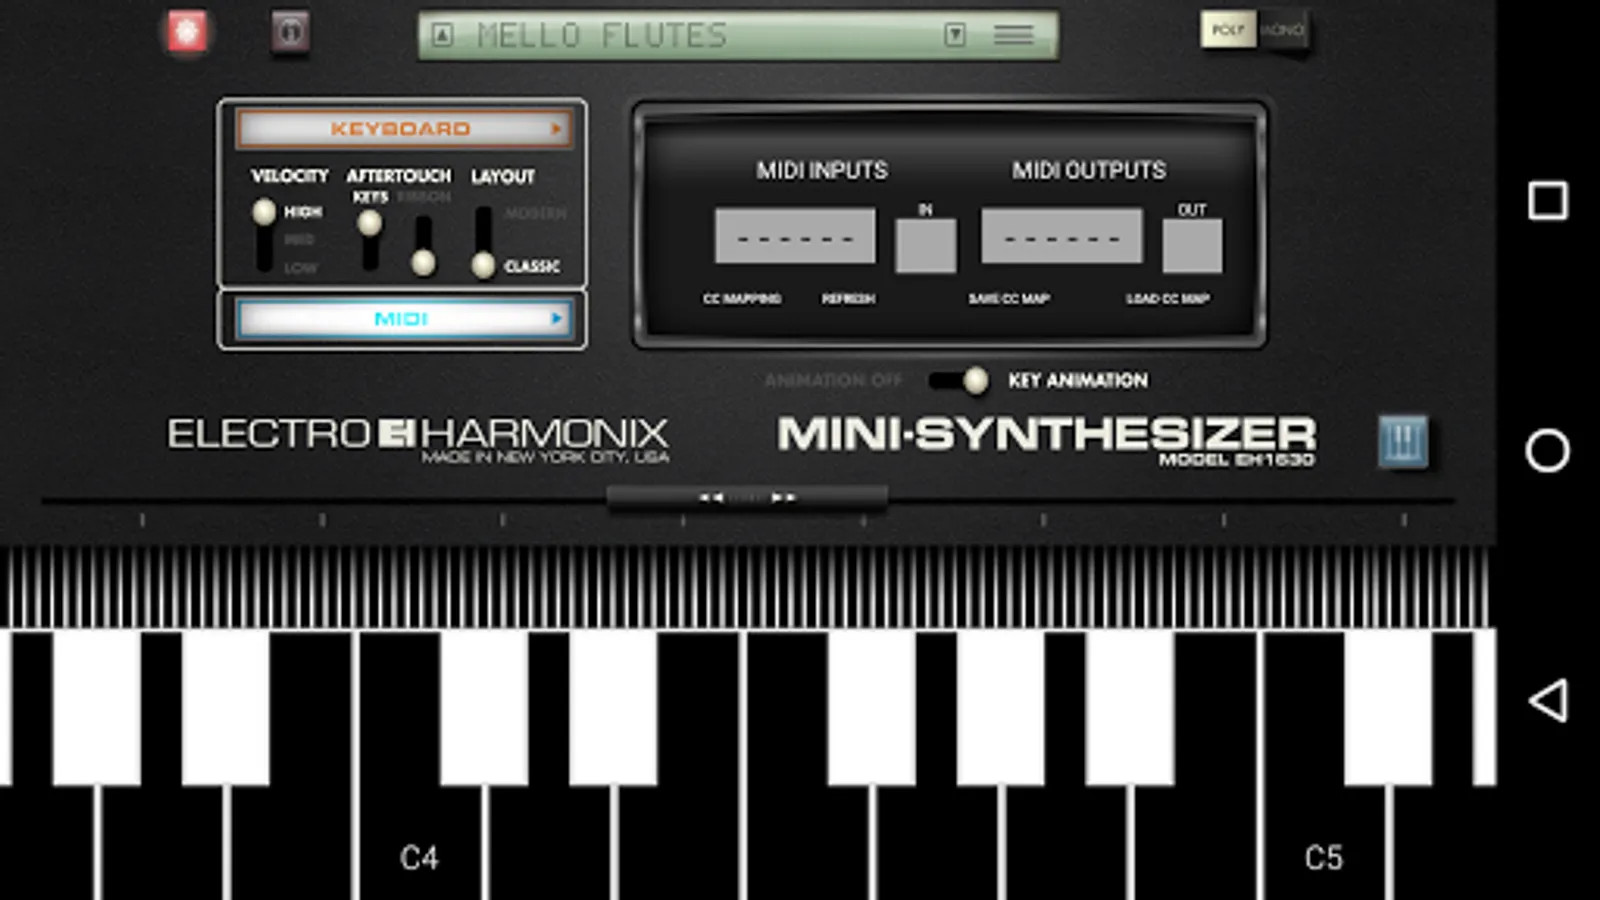Toggle the Aftertouch Ribbon slider
Viewport: 1600px width, 900px height.
tap(424, 263)
